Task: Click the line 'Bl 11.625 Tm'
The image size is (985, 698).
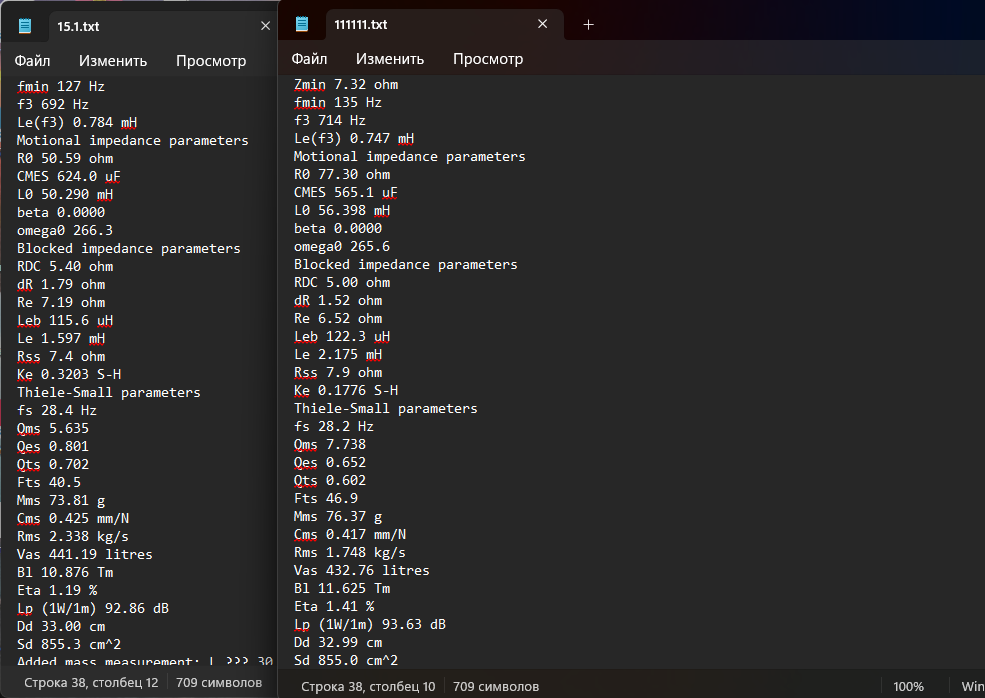Action: [x=342, y=589]
